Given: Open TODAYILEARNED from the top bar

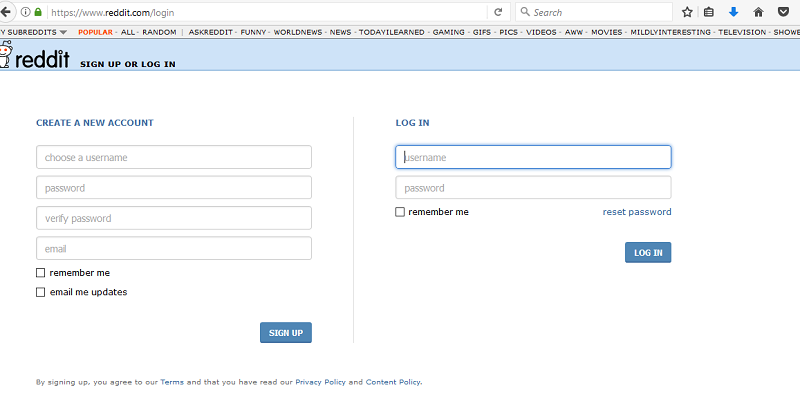Looking at the screenshot, I should (392, 32).
